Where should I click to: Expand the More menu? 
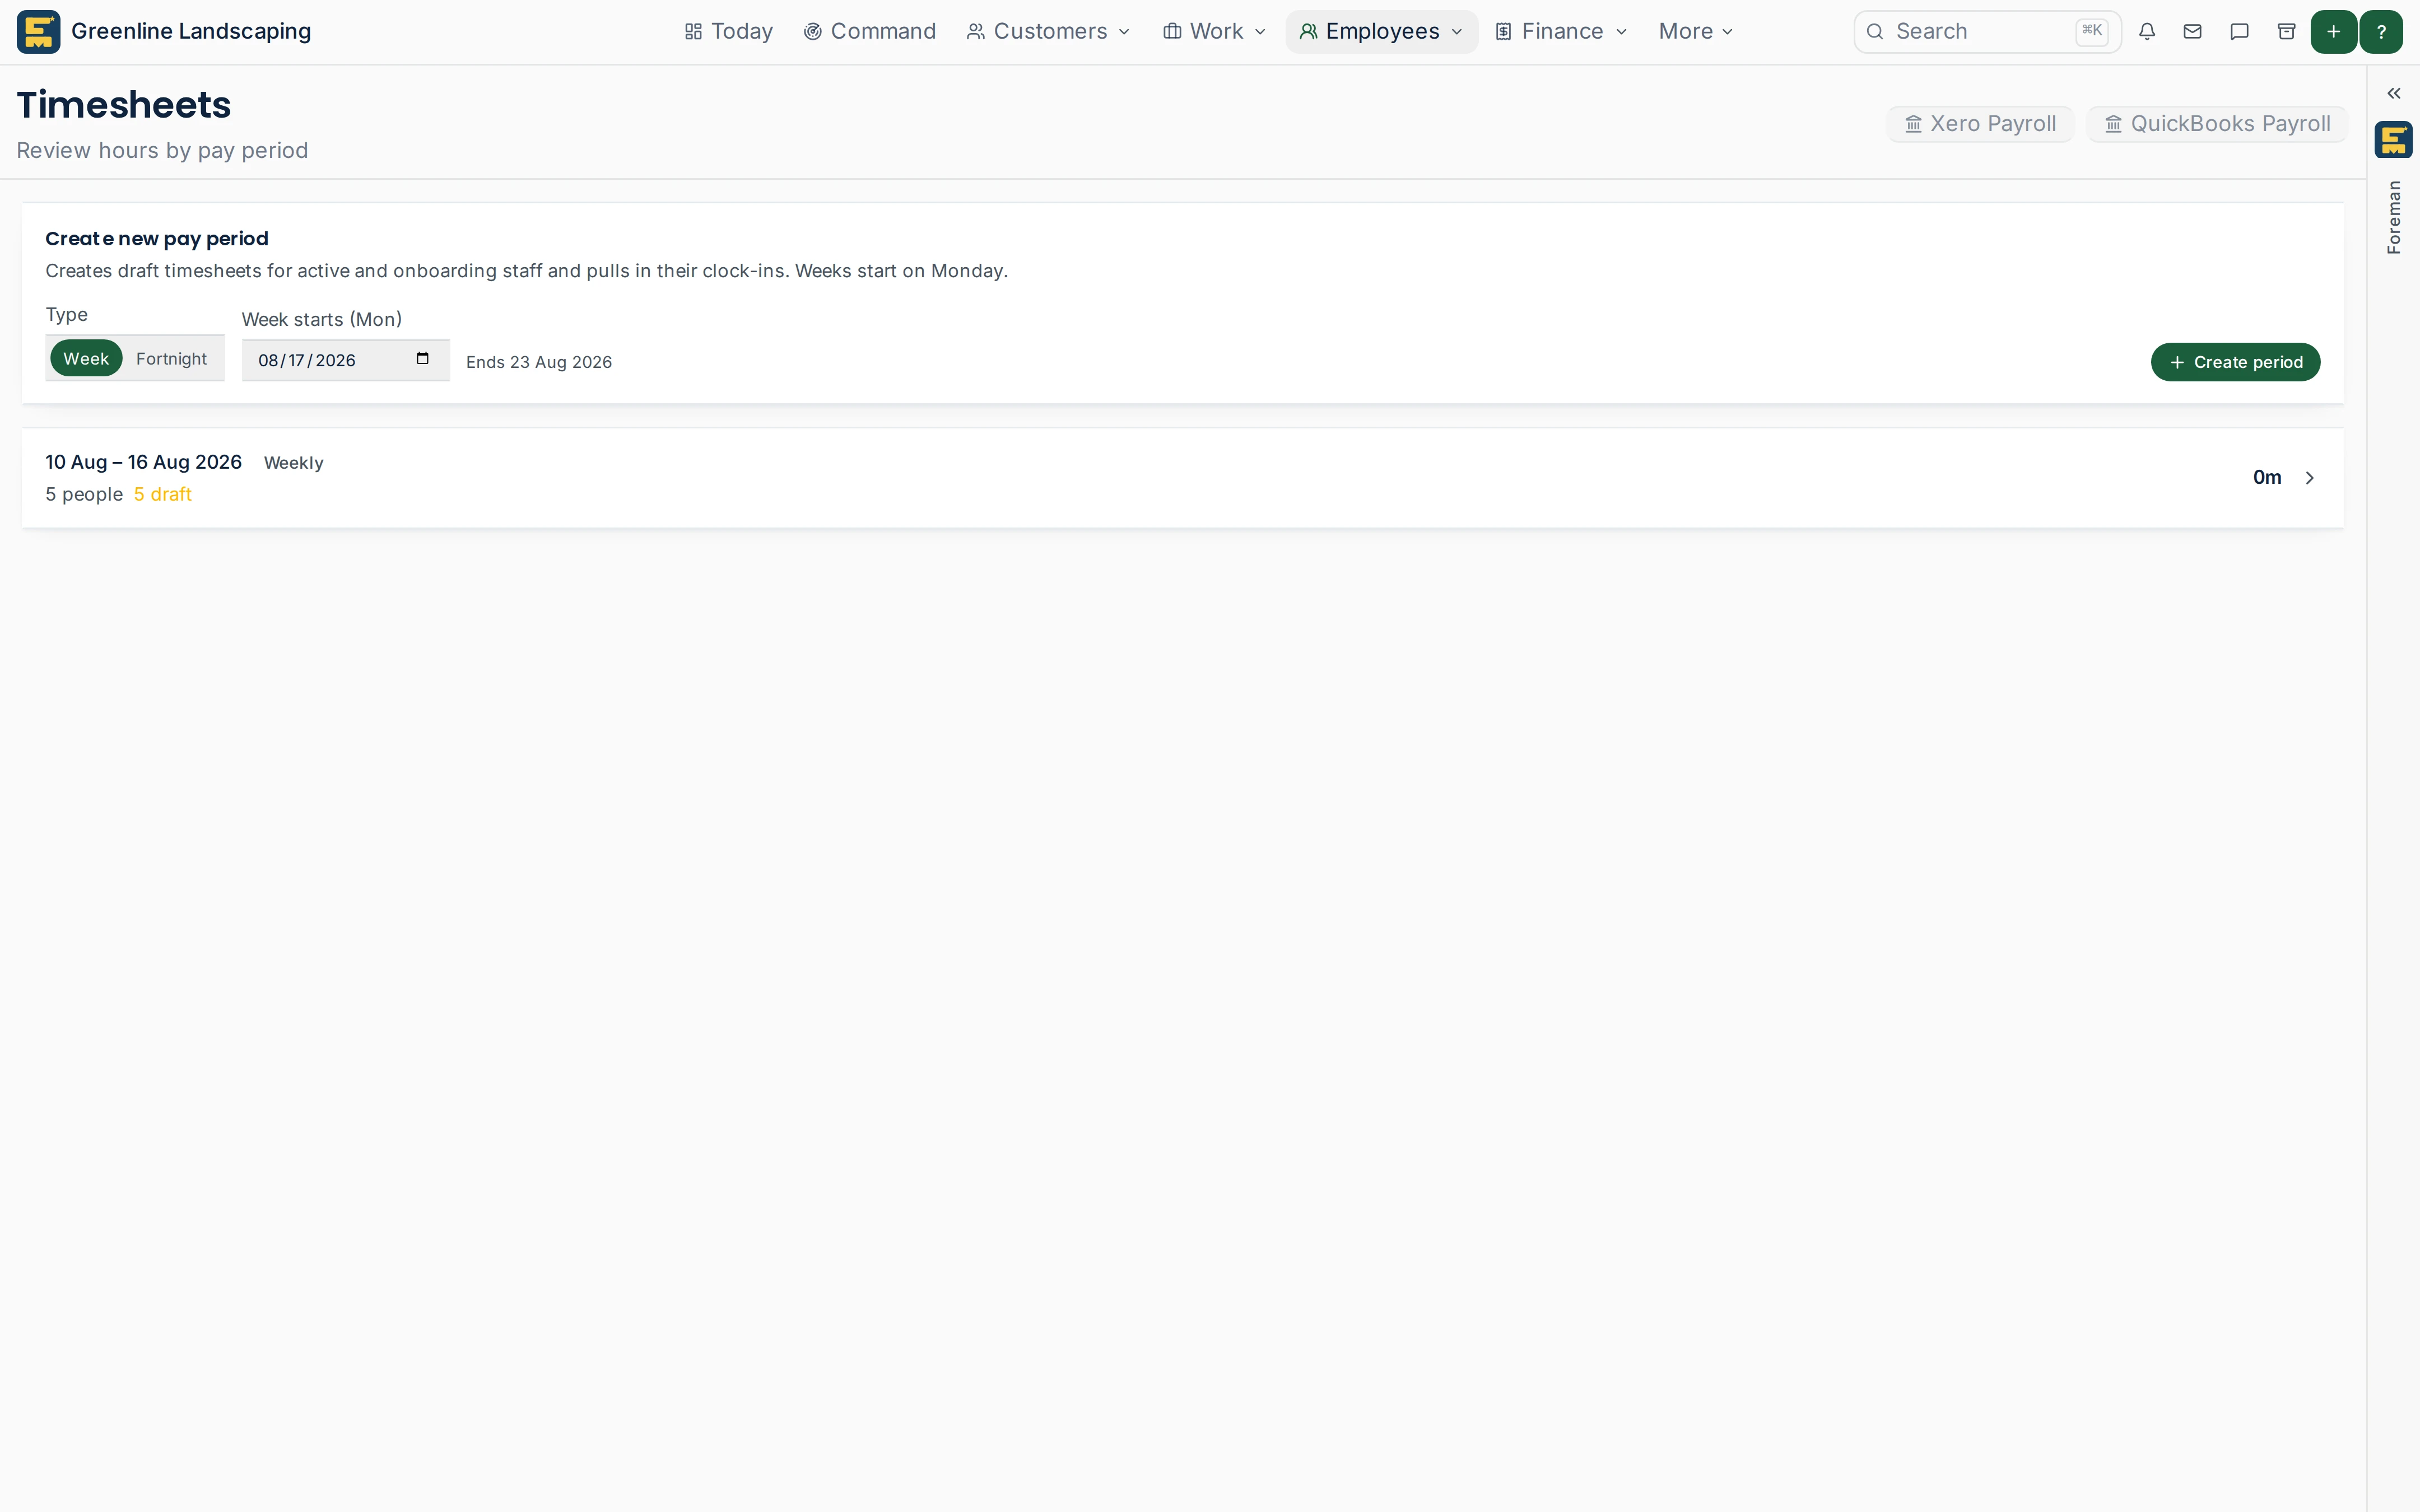click(1695, 32)
